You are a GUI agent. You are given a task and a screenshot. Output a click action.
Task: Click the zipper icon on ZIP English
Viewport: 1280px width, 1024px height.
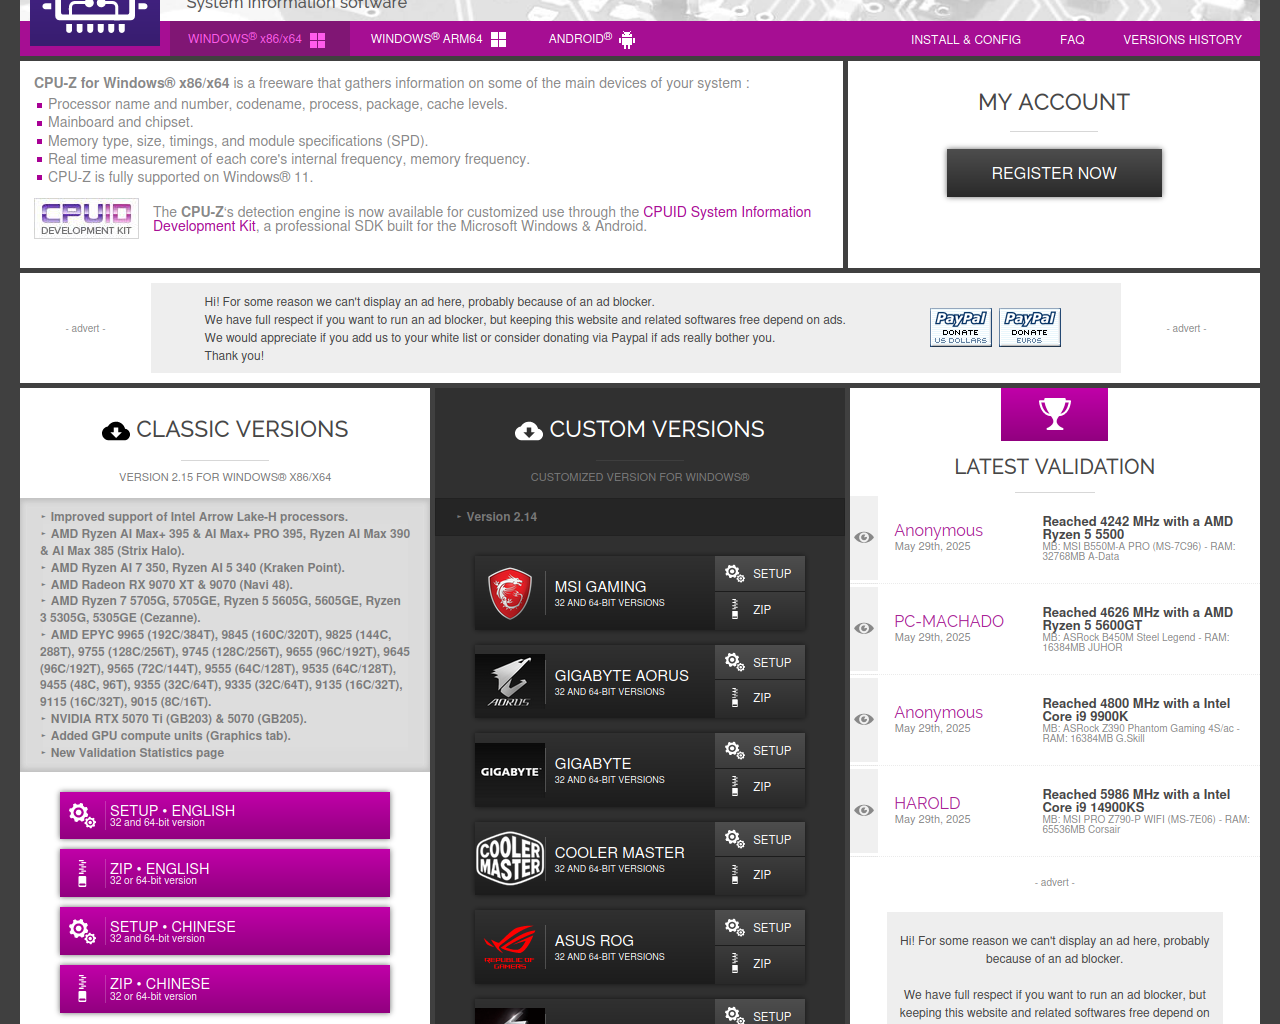[82, 874]
